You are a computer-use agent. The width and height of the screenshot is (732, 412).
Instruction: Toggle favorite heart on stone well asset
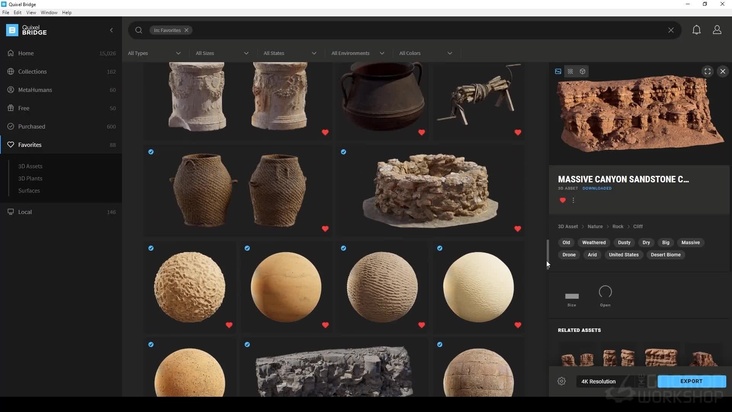(x=517, y=228)
